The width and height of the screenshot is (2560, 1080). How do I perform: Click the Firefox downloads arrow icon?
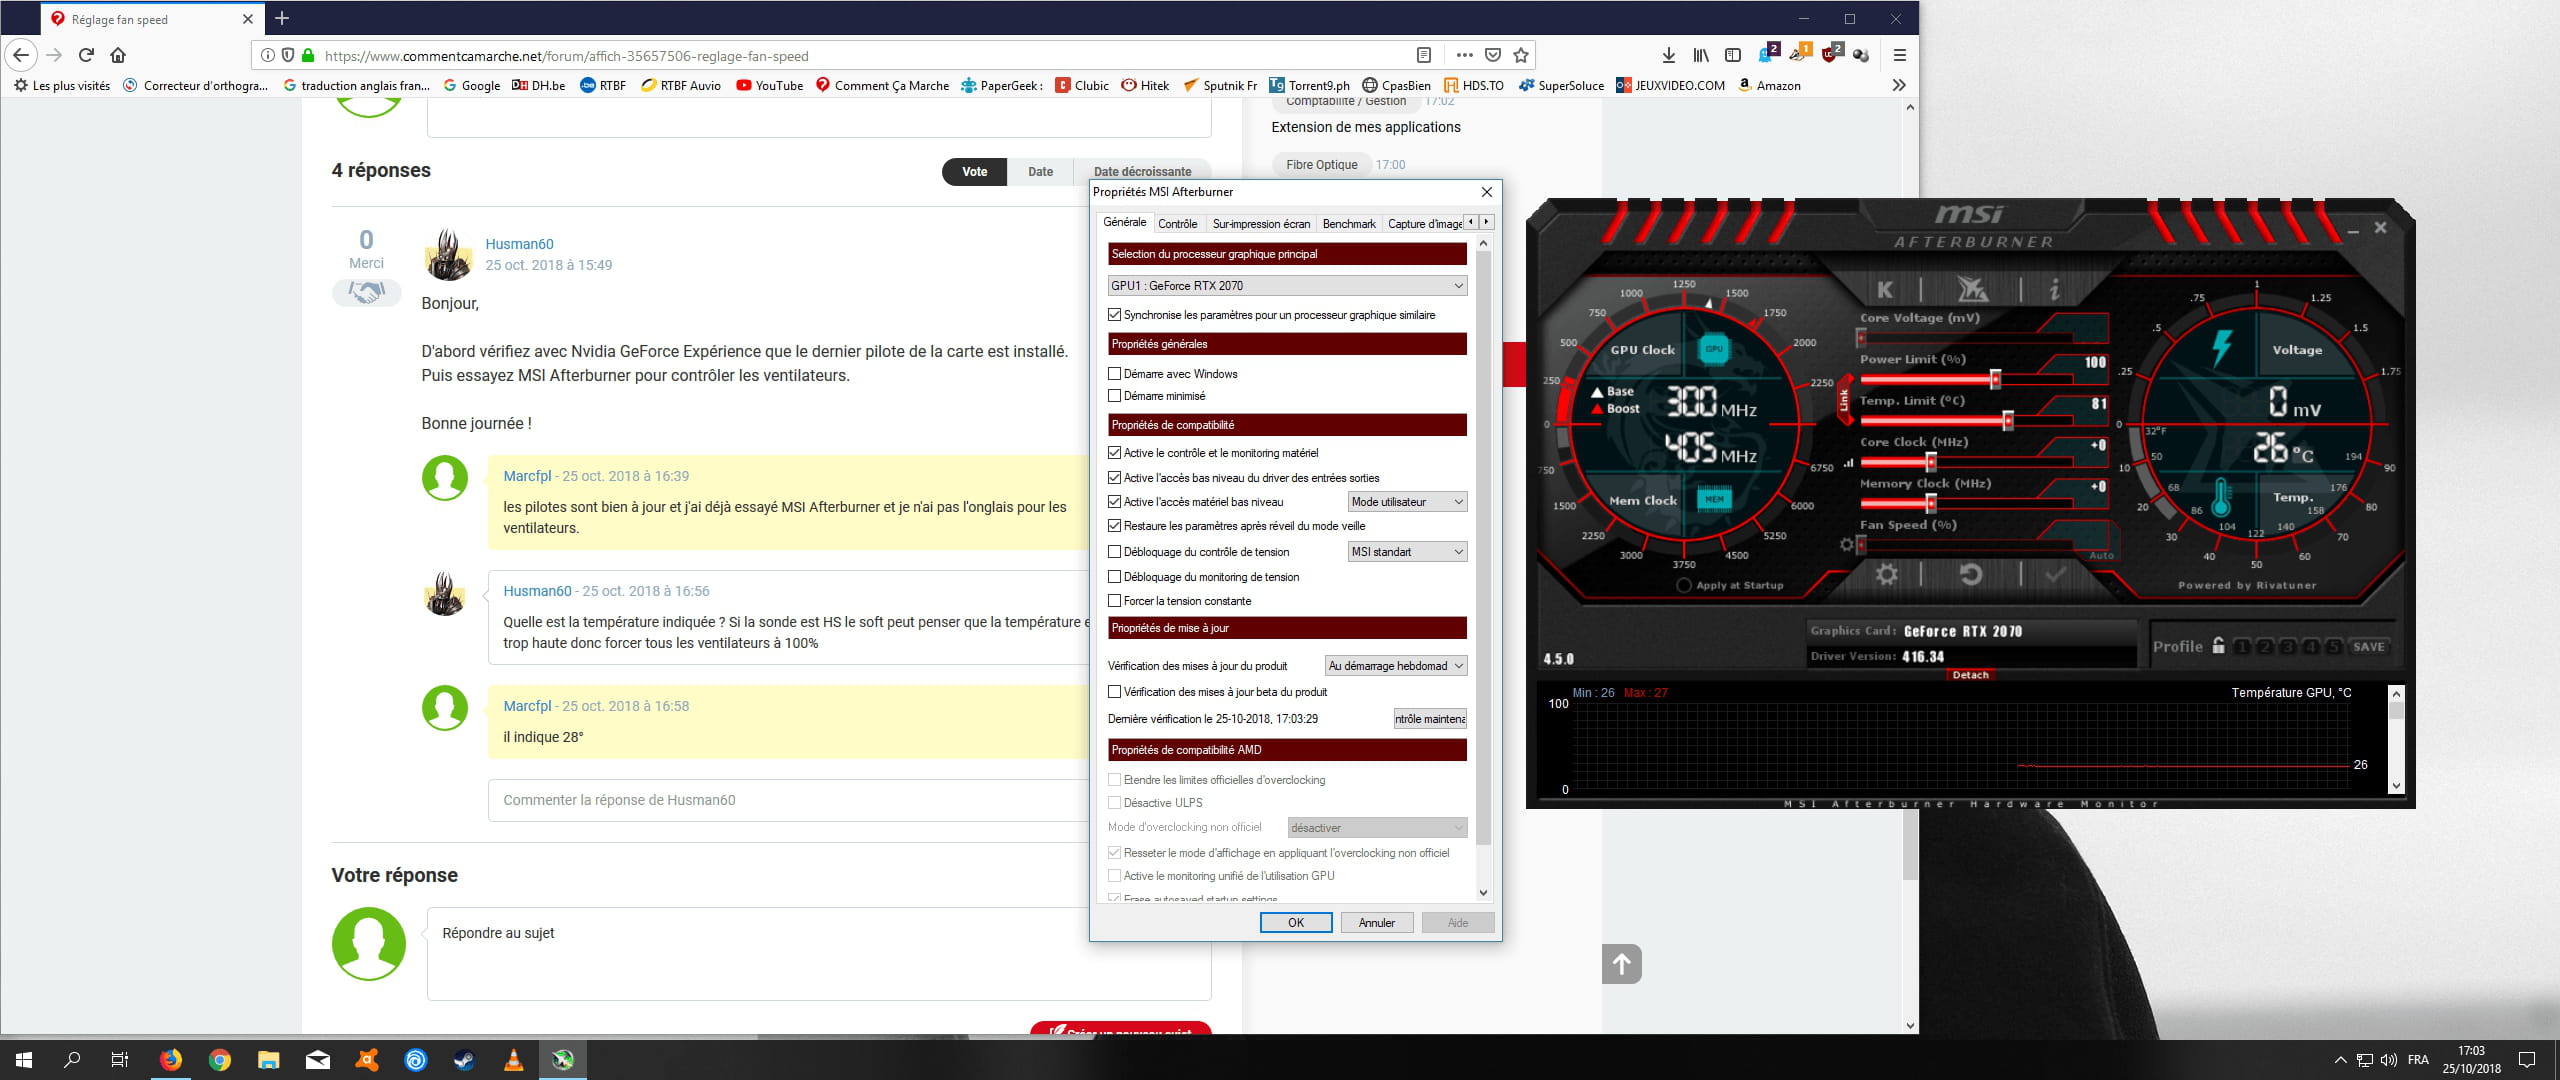click(1668, 56)
